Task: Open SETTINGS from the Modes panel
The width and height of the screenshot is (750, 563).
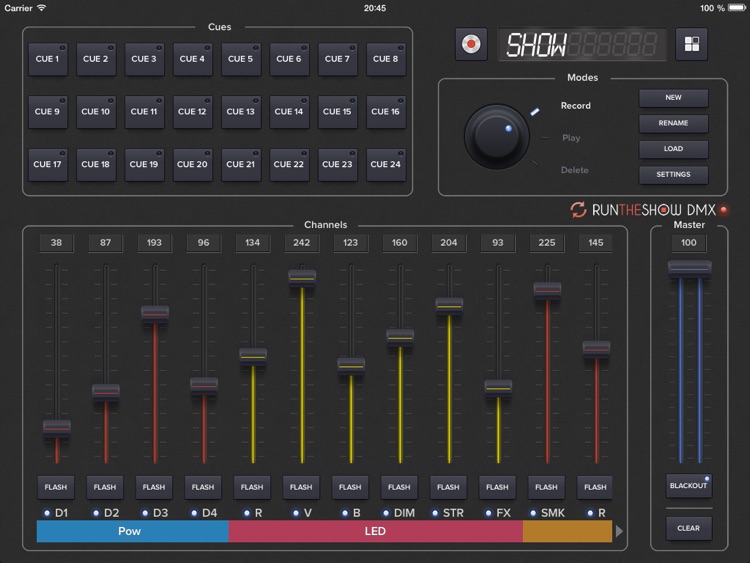Action: pyautogui.click(x=673, y=175)
